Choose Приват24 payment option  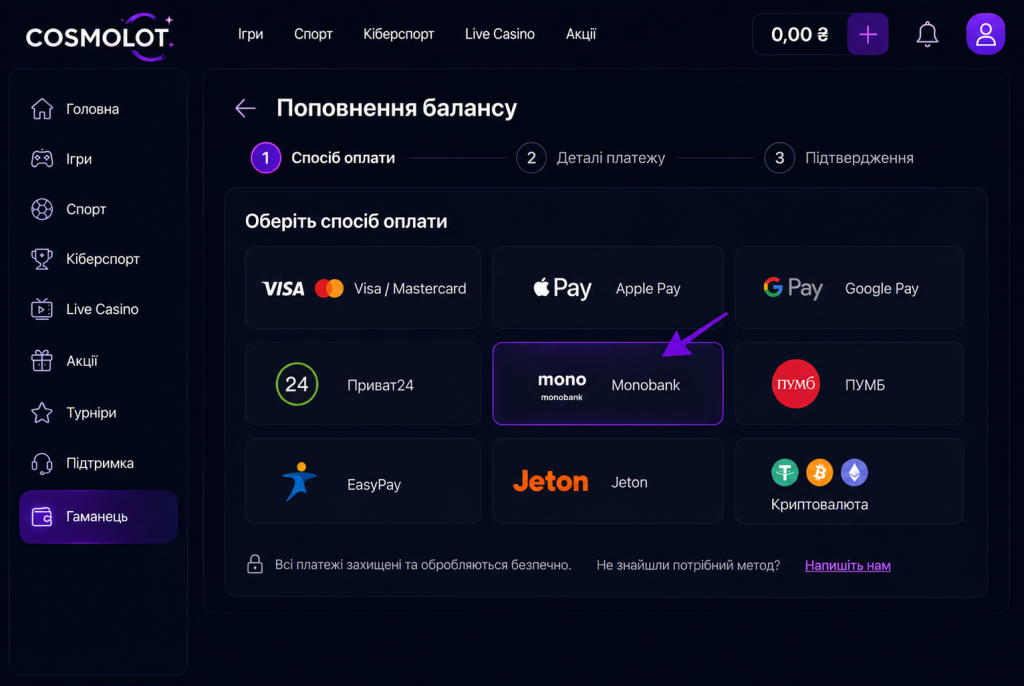pyautogui.click(x=362, y=384)
